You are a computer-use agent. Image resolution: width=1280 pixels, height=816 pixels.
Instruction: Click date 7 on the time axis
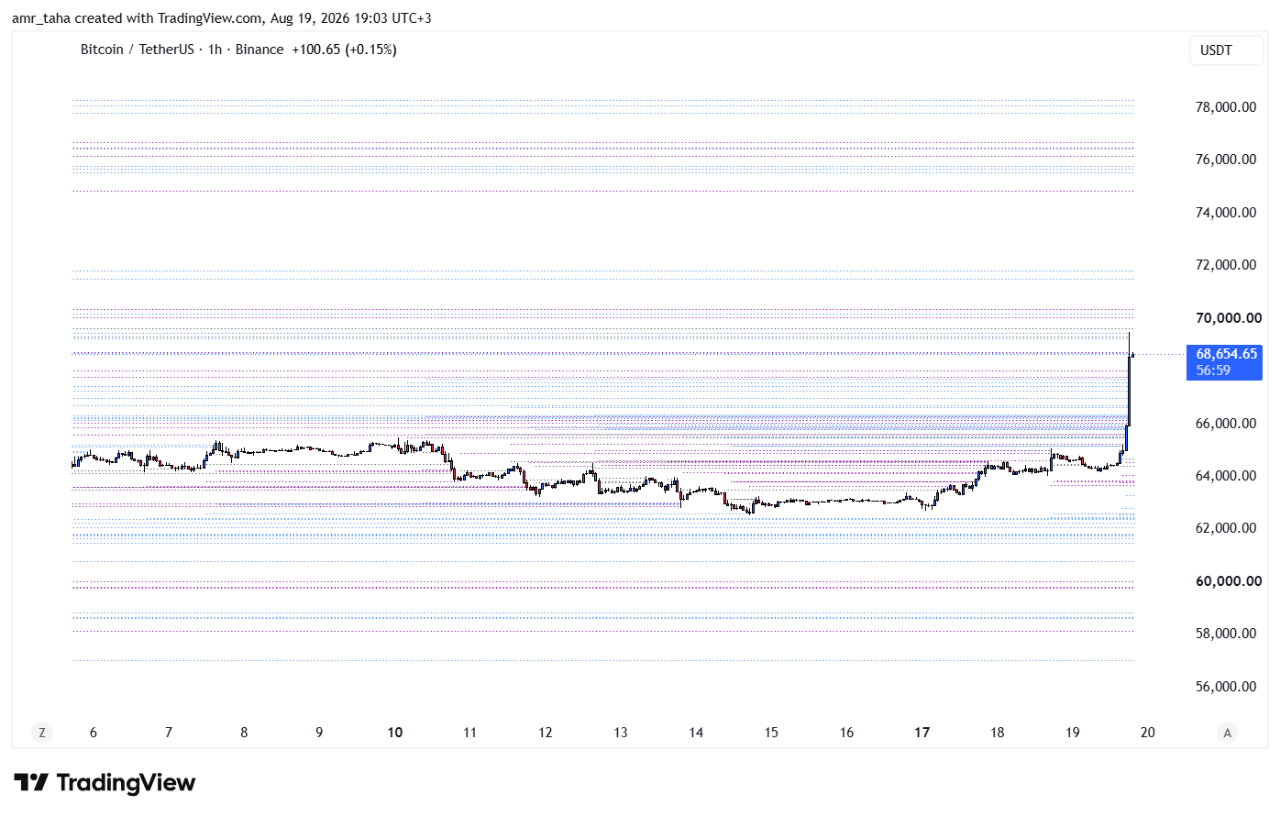(169, 733)
